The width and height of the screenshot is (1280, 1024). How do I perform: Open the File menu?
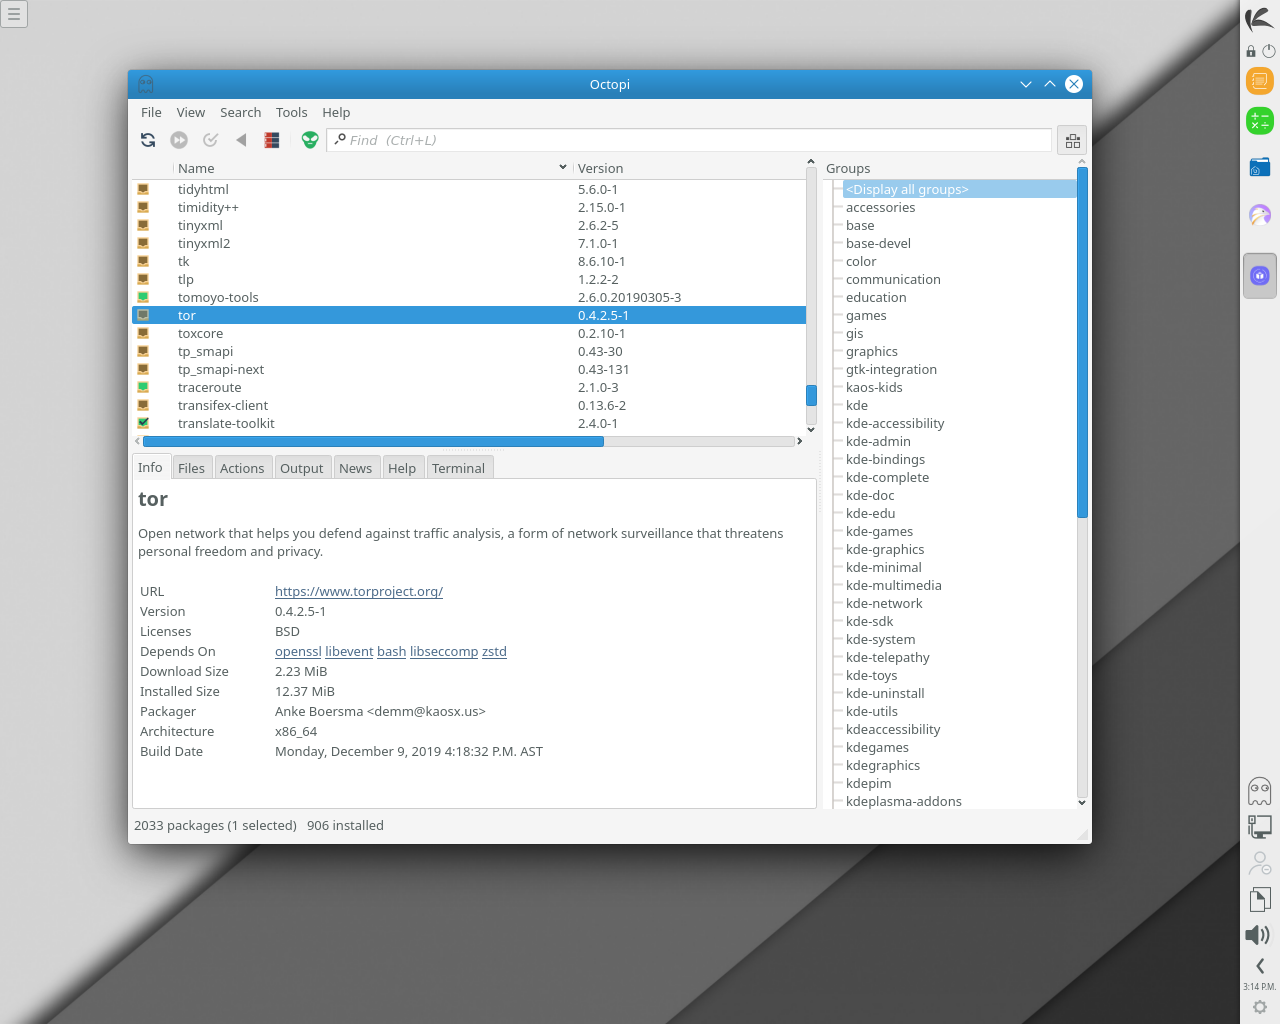[x=151, y=112]
